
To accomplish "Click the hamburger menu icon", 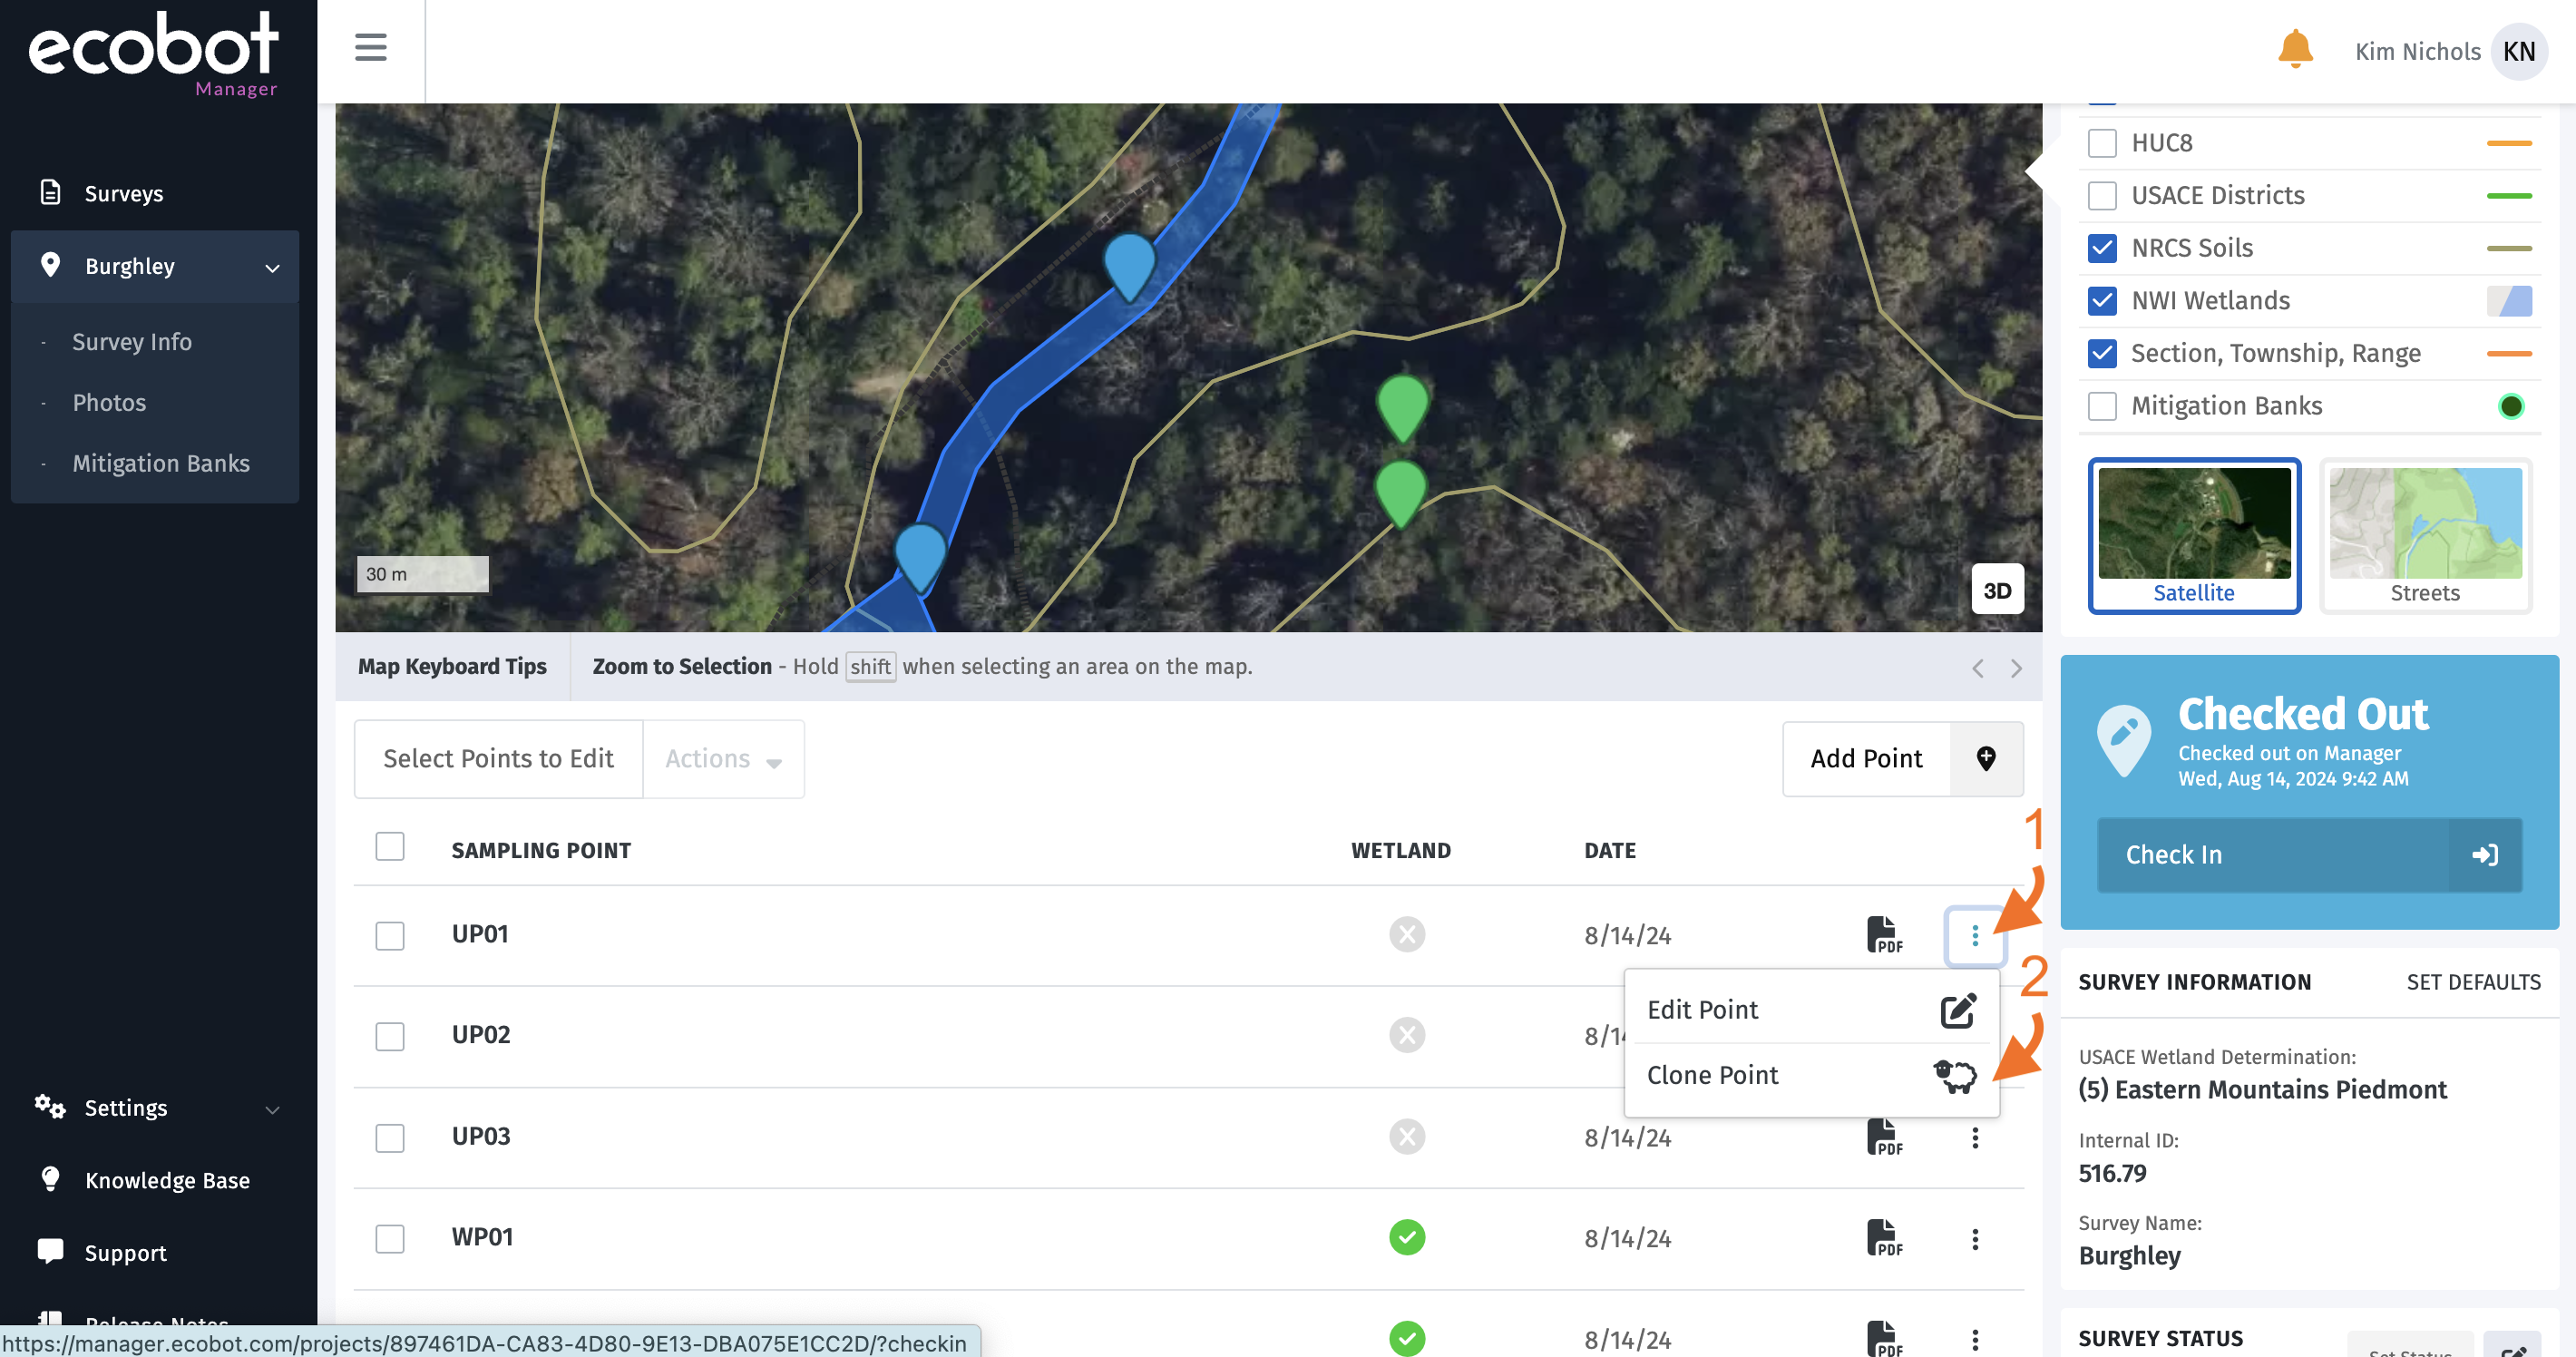I will click(370, 47).
